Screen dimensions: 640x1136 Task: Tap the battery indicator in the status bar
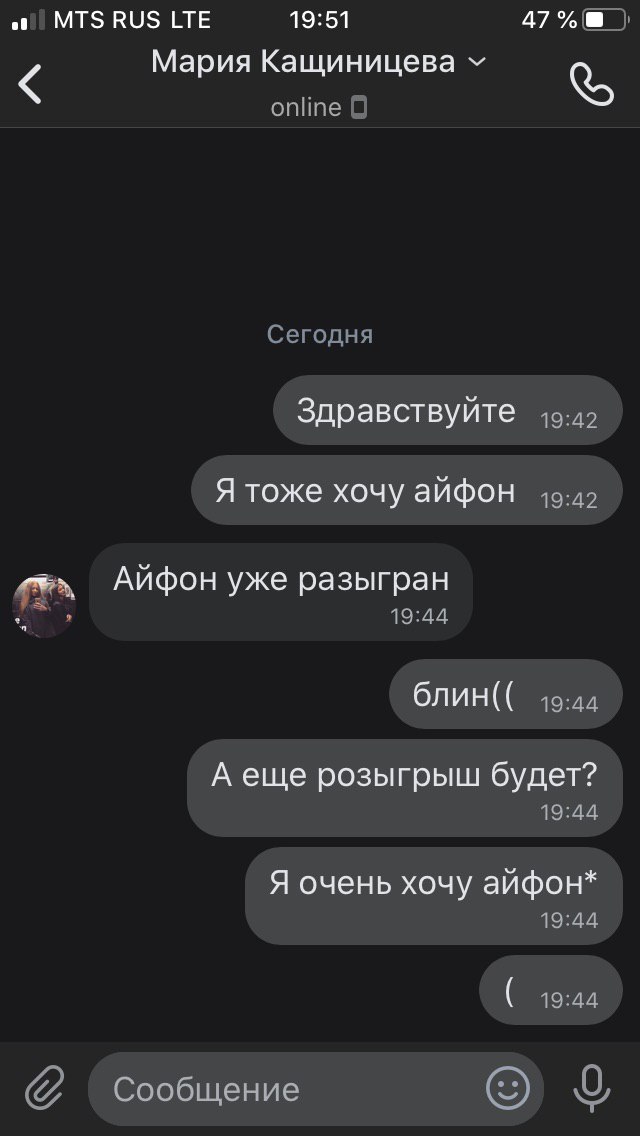tap(605, 20)
